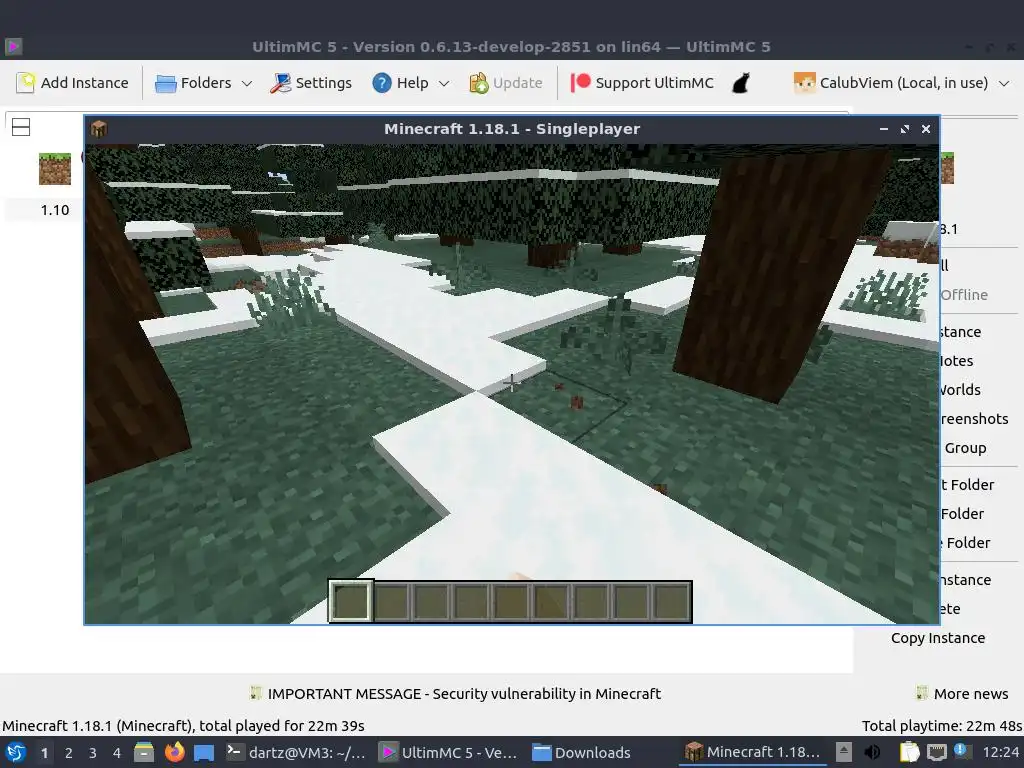Click the Add Instance toolbar button
The image size is (1024, 768).
[x=72, y=83]
